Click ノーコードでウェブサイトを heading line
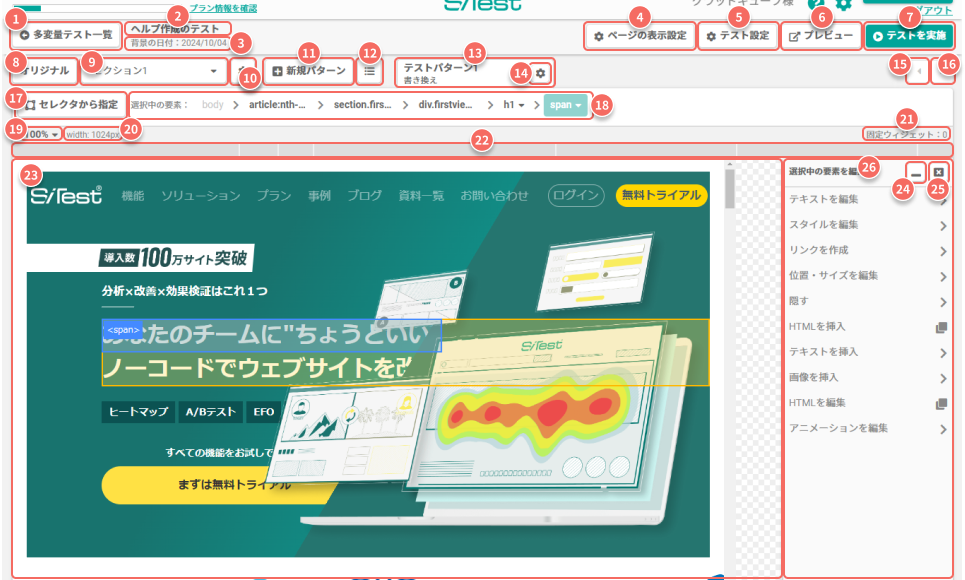 255,368
